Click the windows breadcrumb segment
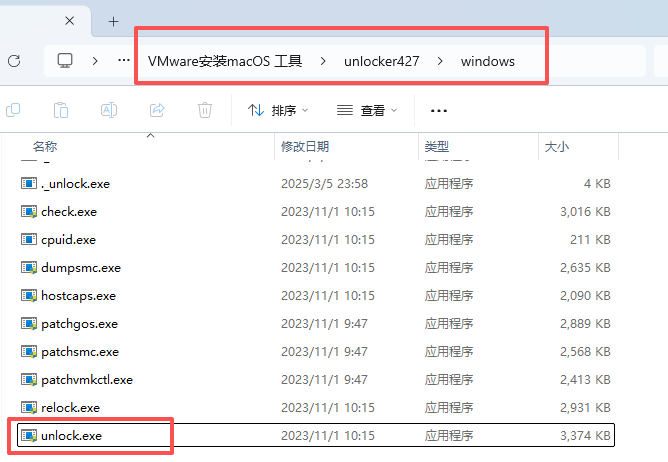This screenshot has height=462, width=668. (487, 61)
